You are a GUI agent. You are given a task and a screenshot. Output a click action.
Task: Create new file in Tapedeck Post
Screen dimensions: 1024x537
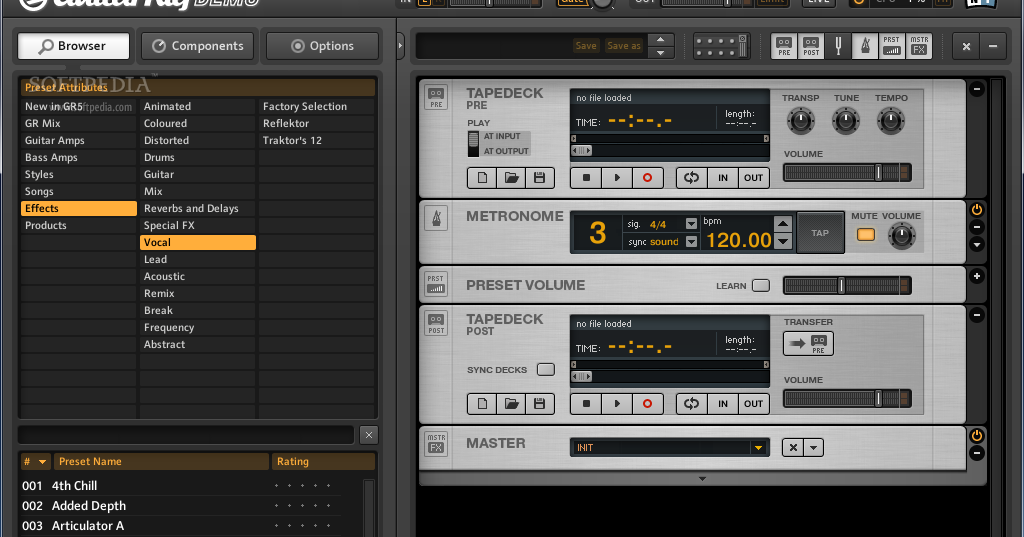tap(482, 404)
